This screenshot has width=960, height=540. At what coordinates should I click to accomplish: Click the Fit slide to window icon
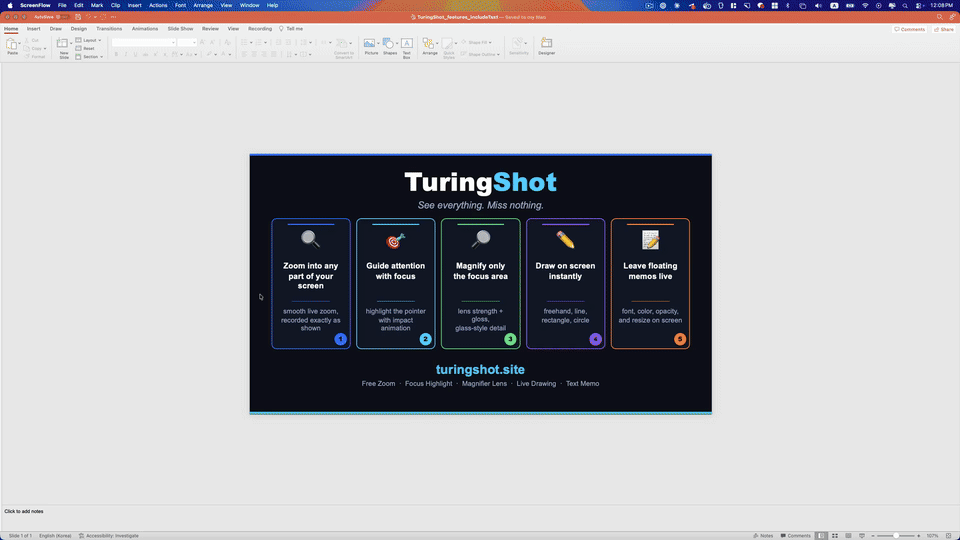click(x=949, y=536)
